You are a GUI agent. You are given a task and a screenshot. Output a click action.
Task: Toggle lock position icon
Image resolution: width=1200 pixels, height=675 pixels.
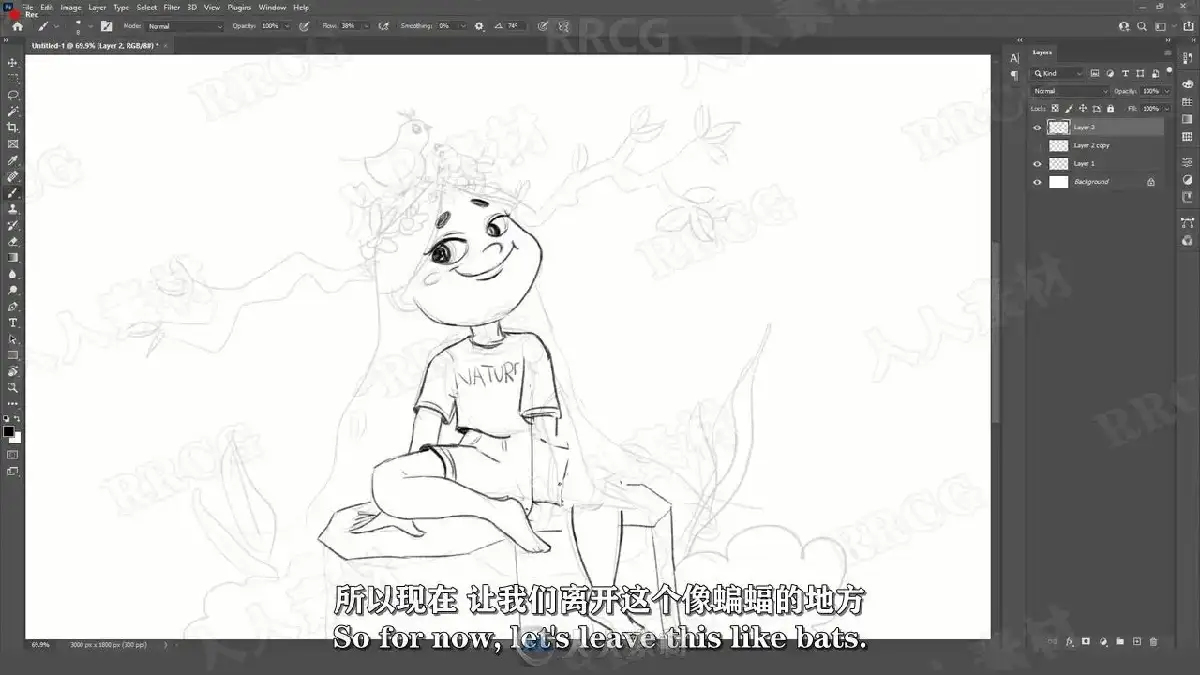point(1082,108)
